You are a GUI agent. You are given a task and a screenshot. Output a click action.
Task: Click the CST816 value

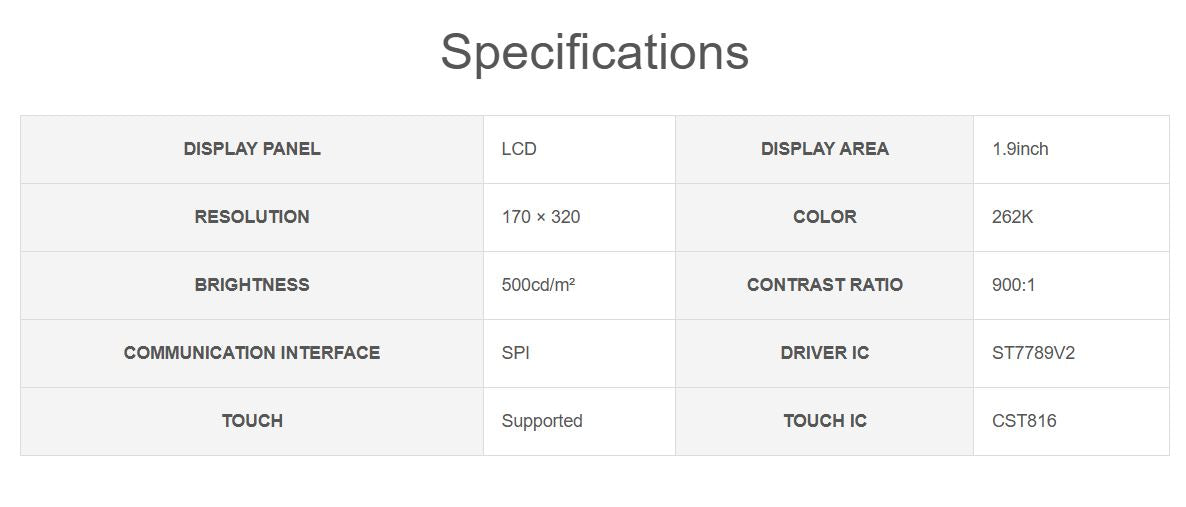tap(1024, 421)
